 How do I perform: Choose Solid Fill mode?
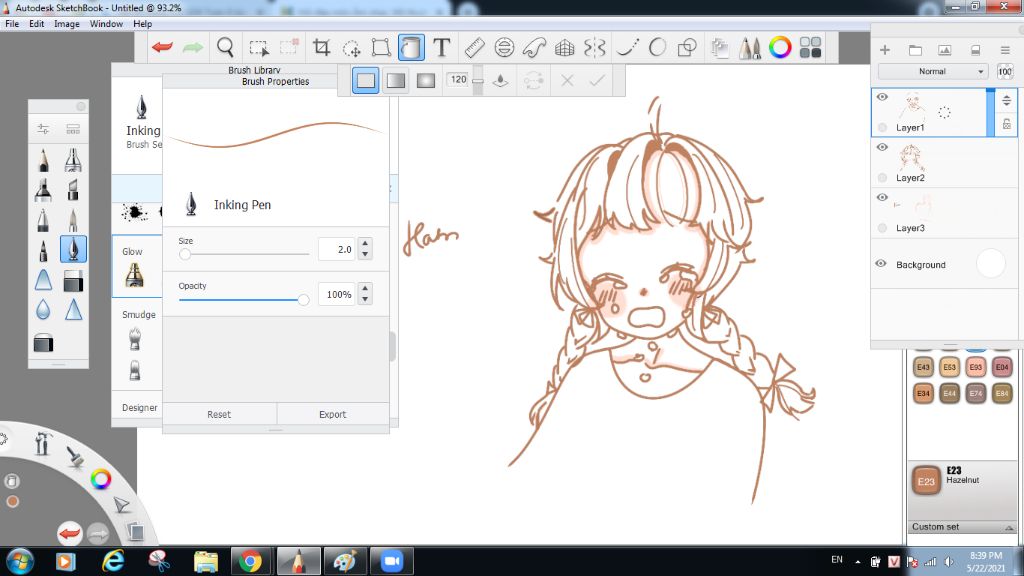point(366,80)
